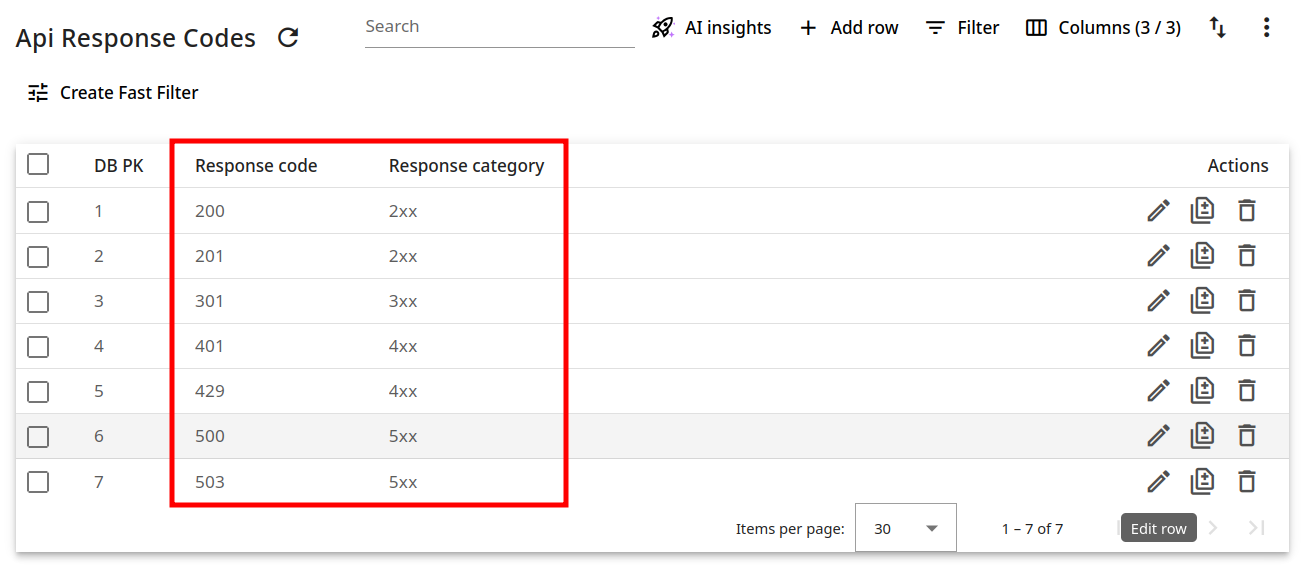Duplicate the row with response code 500
Screen dimensions: 1301x565
point(1202,436)
